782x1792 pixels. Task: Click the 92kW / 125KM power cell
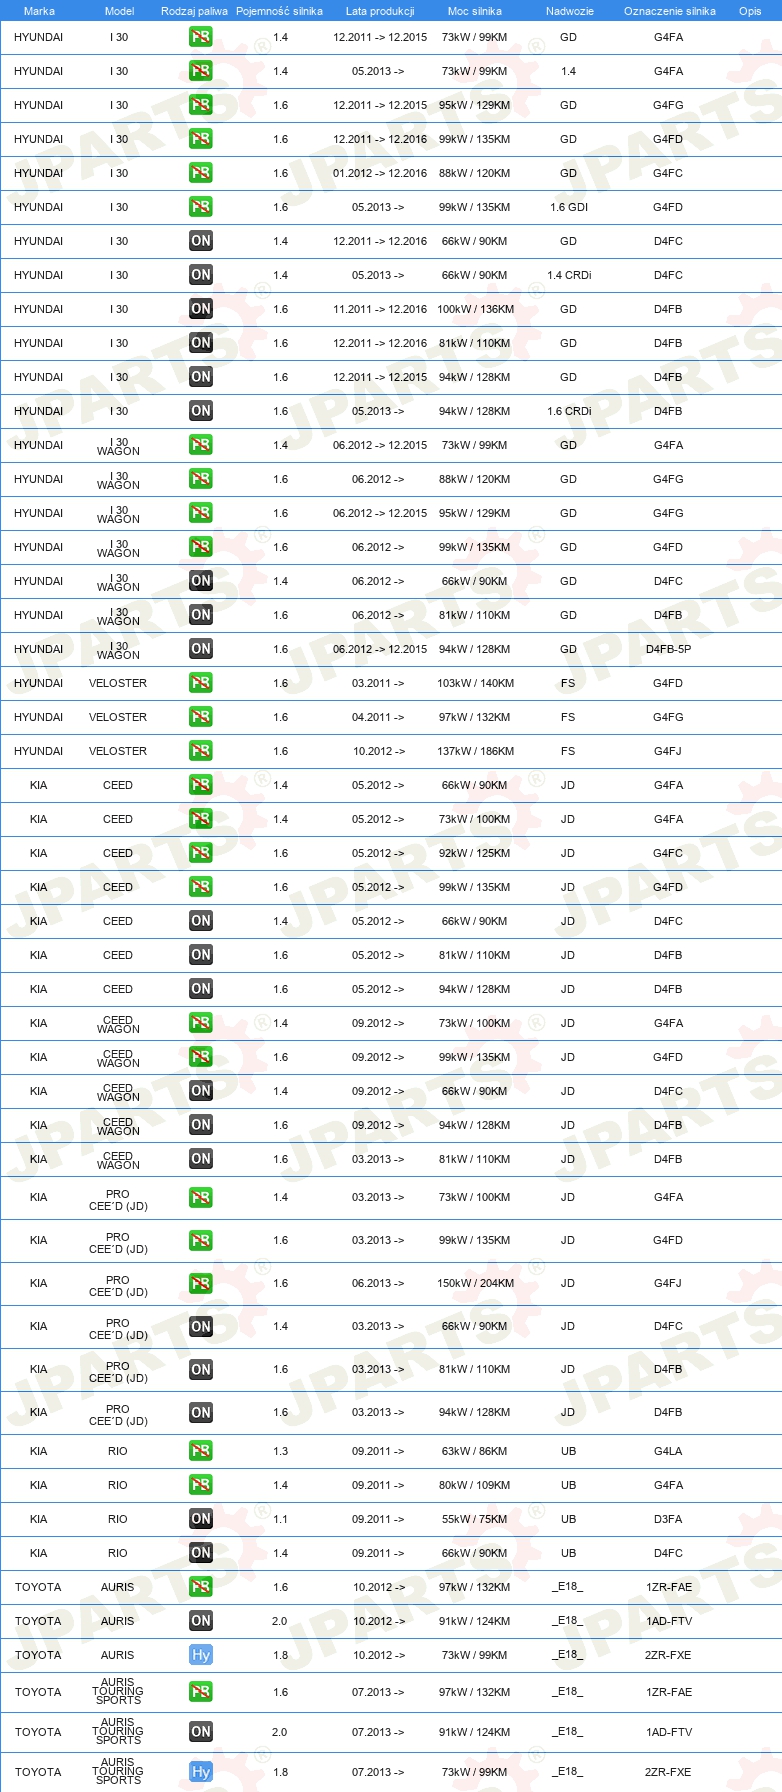[x=475, y=853]
